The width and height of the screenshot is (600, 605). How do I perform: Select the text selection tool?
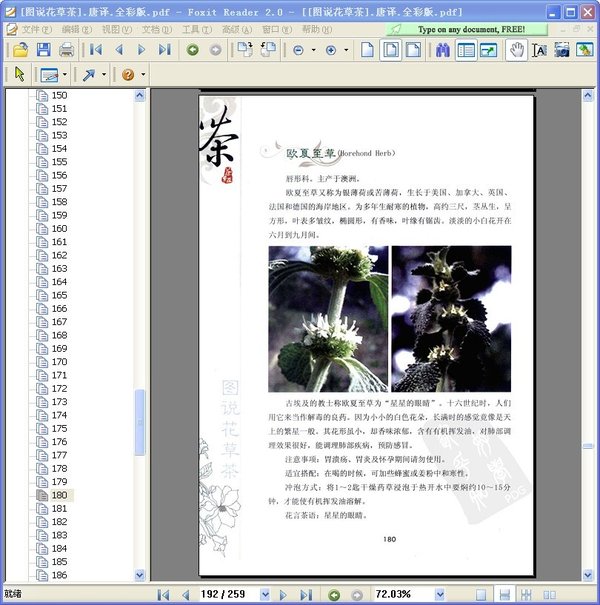pyautogui.click(x=539, y=50)
